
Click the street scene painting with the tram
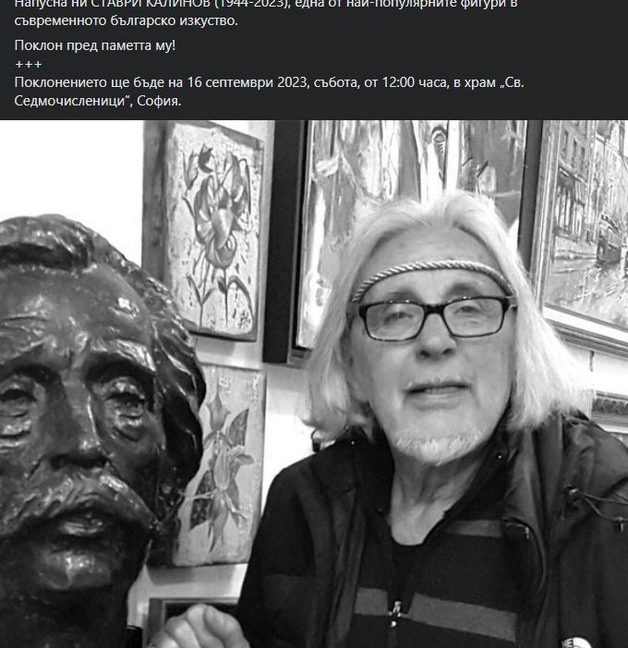pos(585,229)
